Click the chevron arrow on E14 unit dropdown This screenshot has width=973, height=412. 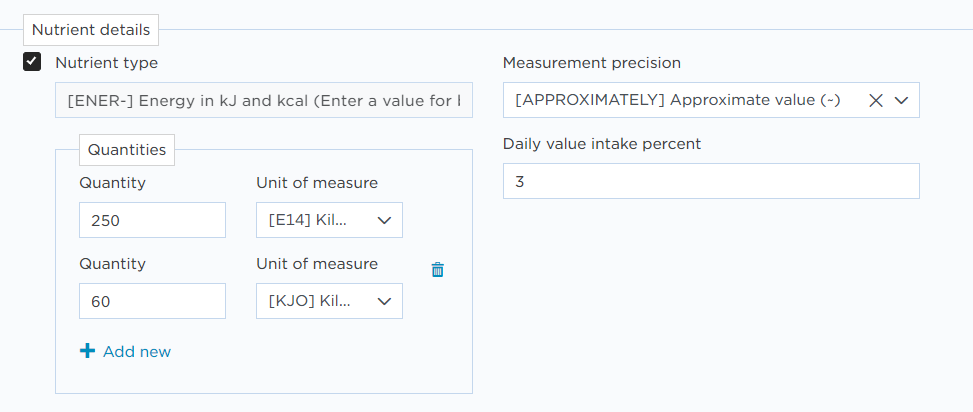tap(384, 220)
